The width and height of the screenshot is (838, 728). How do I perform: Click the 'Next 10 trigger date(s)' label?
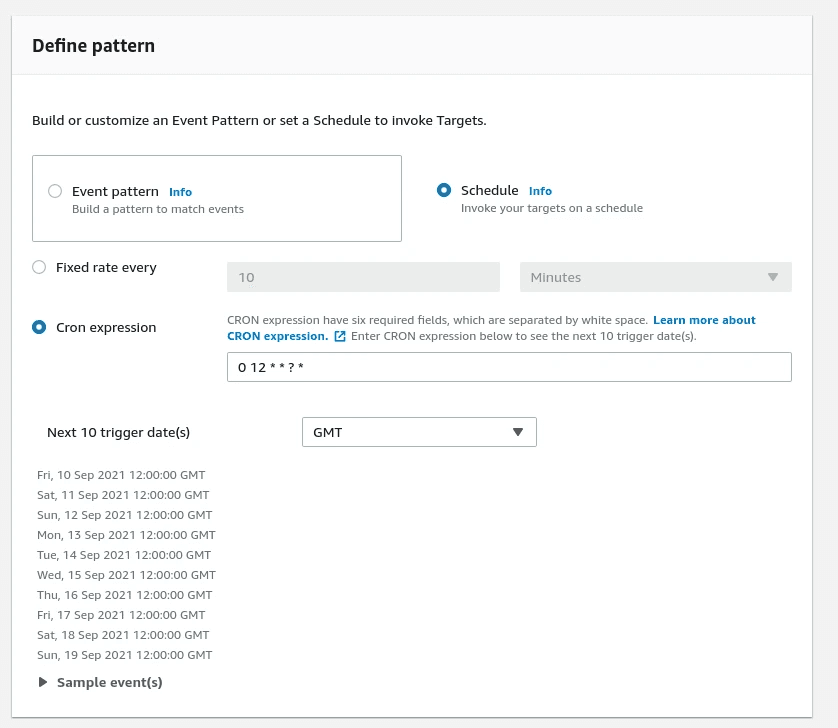coord(119,432)
